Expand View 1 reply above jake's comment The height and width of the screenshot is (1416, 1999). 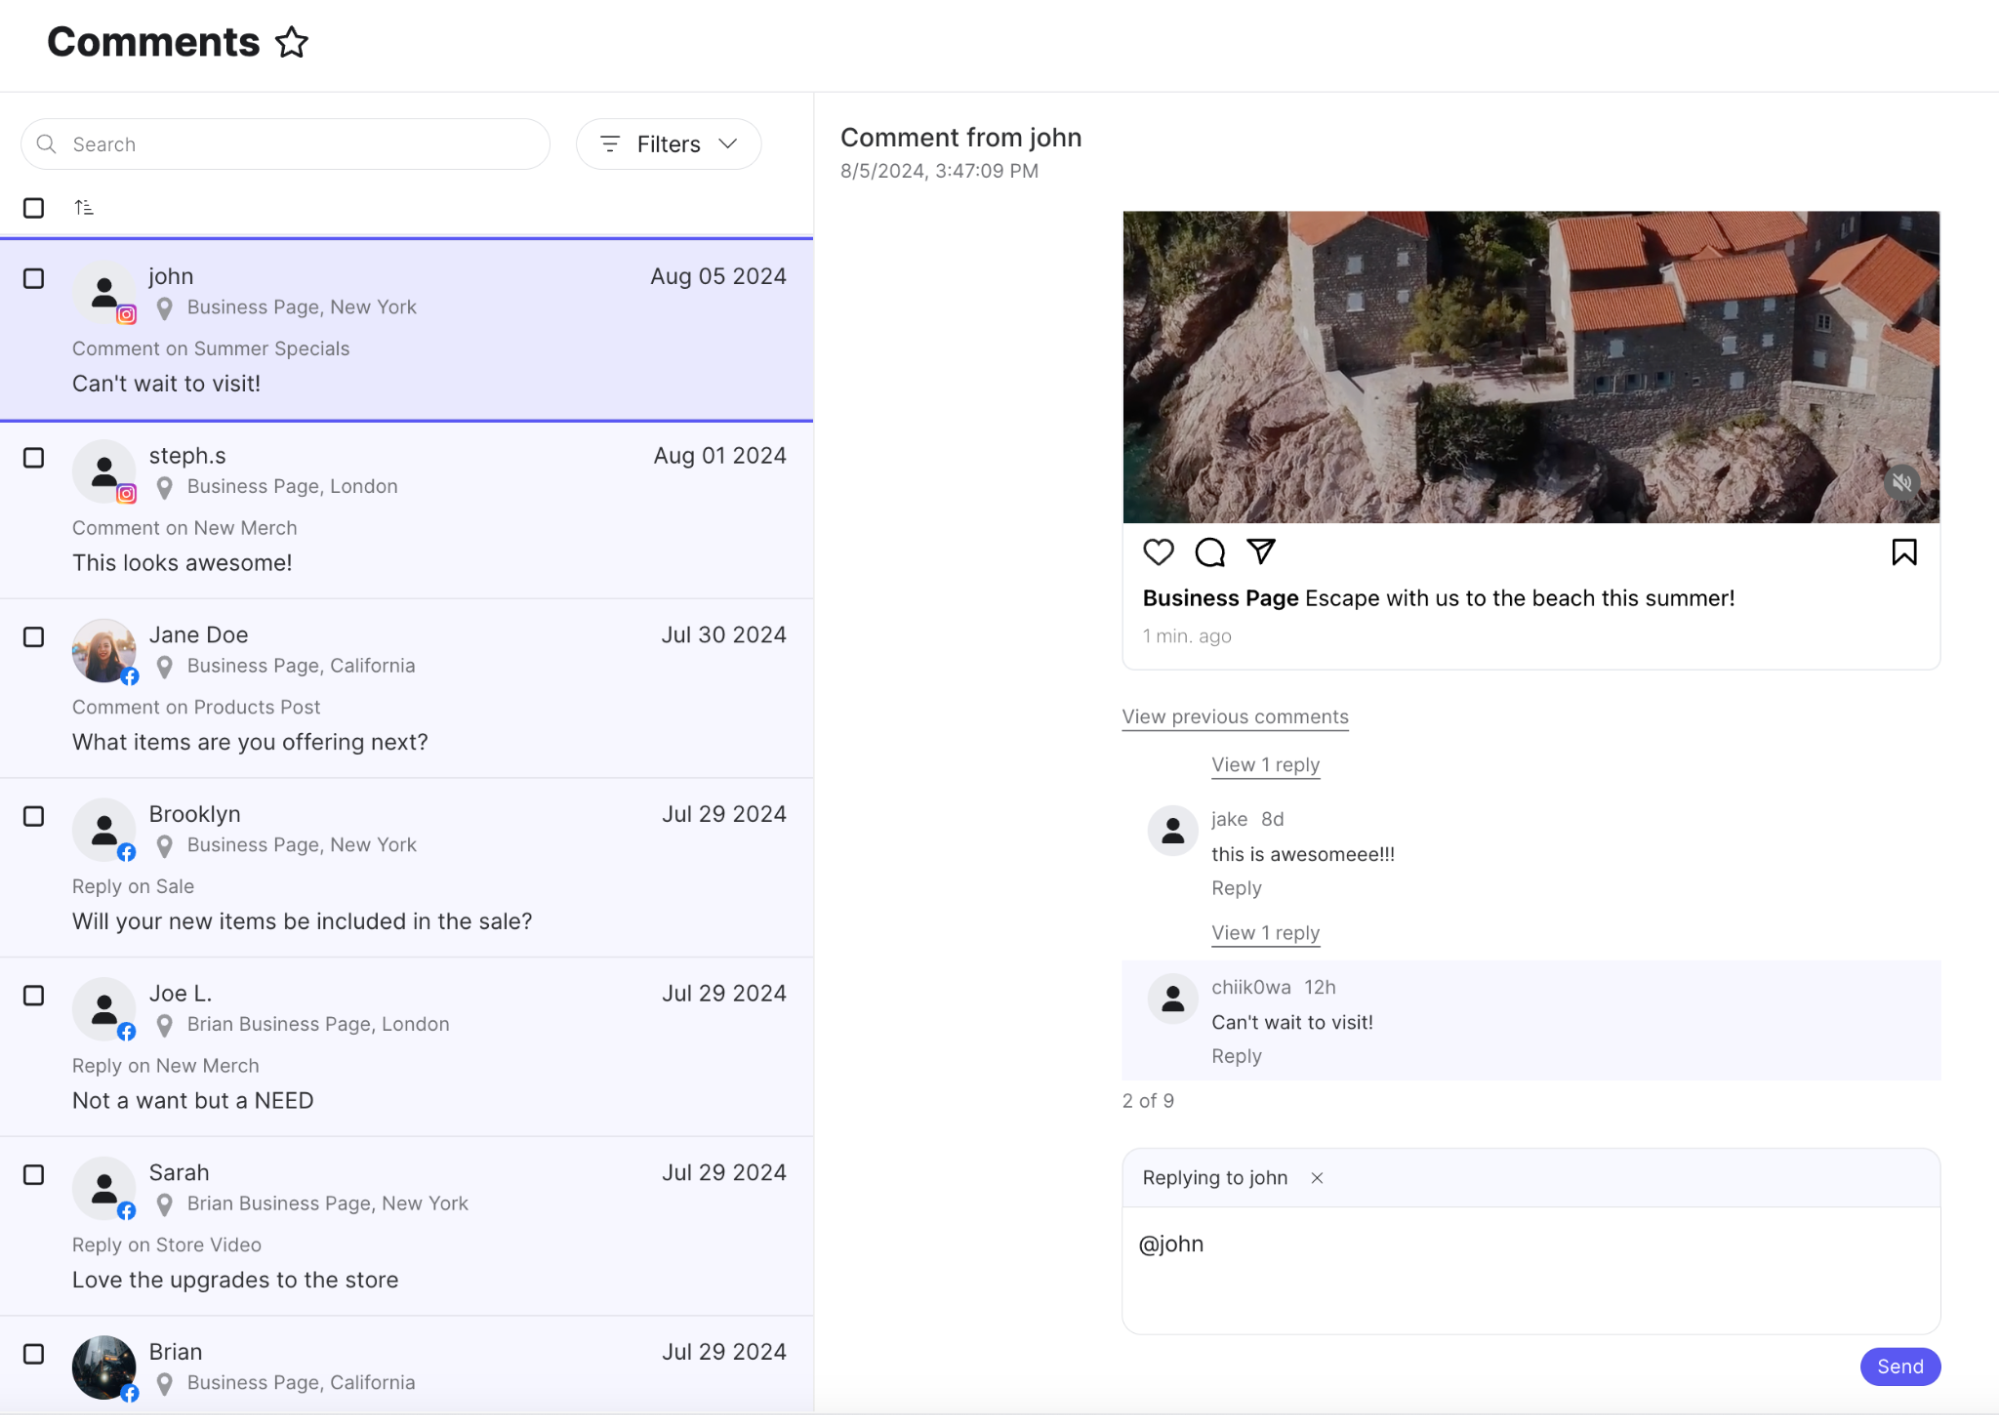1265,765
